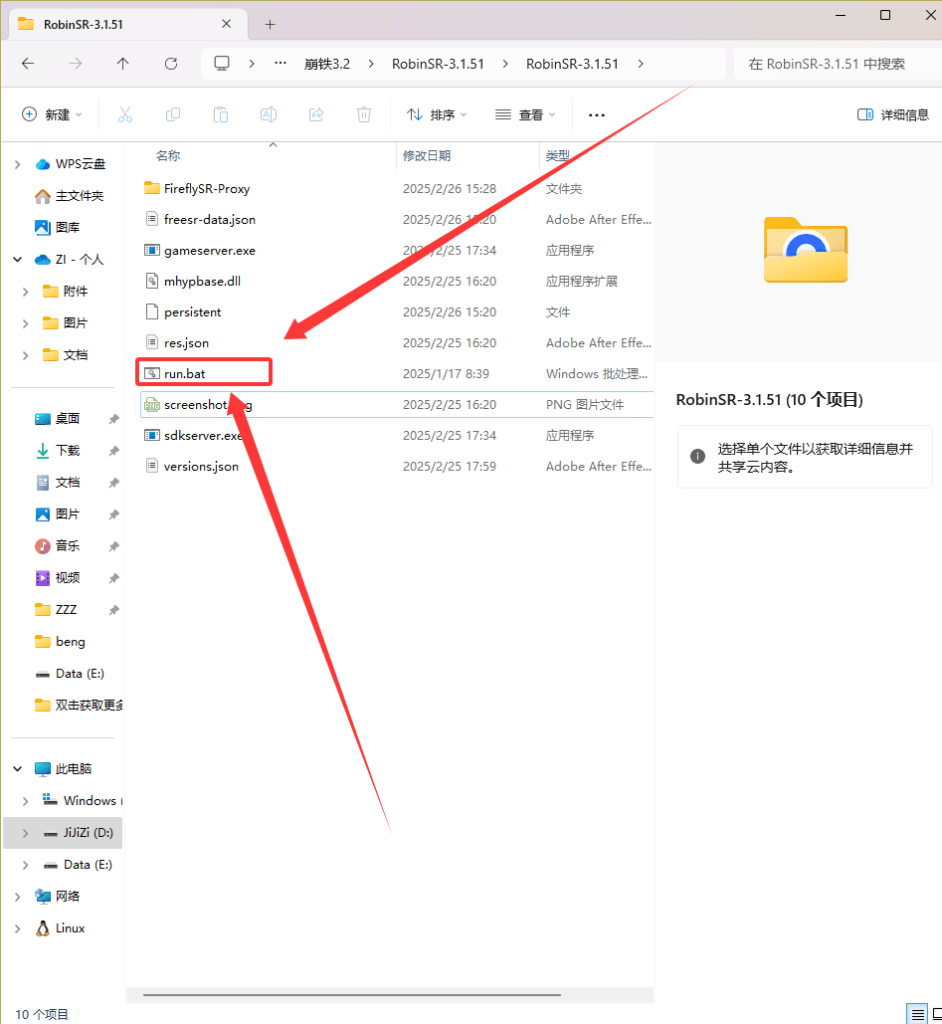Screen dimensions: 942x1024
Task: Open the 查看 view menu
Action: pos(526,115)
